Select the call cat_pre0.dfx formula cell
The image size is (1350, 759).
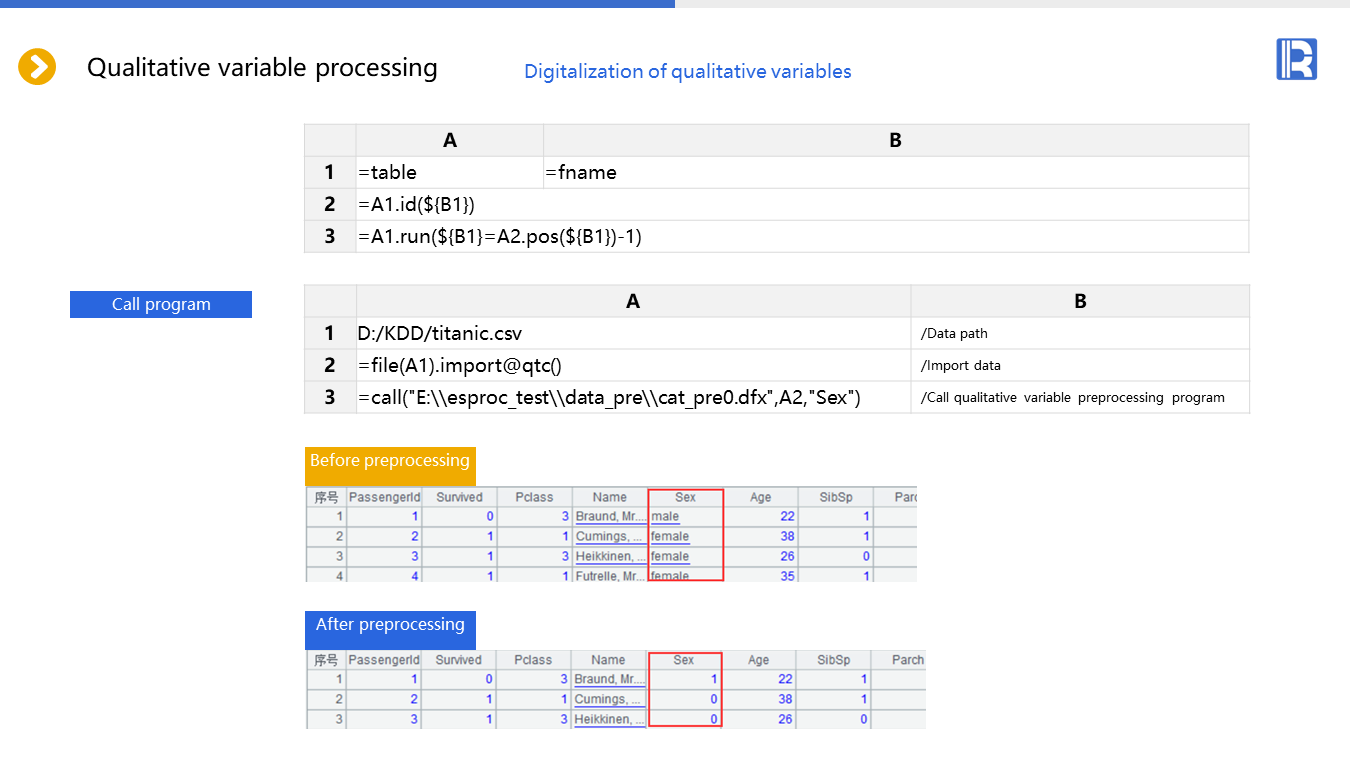click(x=632, y=397)
